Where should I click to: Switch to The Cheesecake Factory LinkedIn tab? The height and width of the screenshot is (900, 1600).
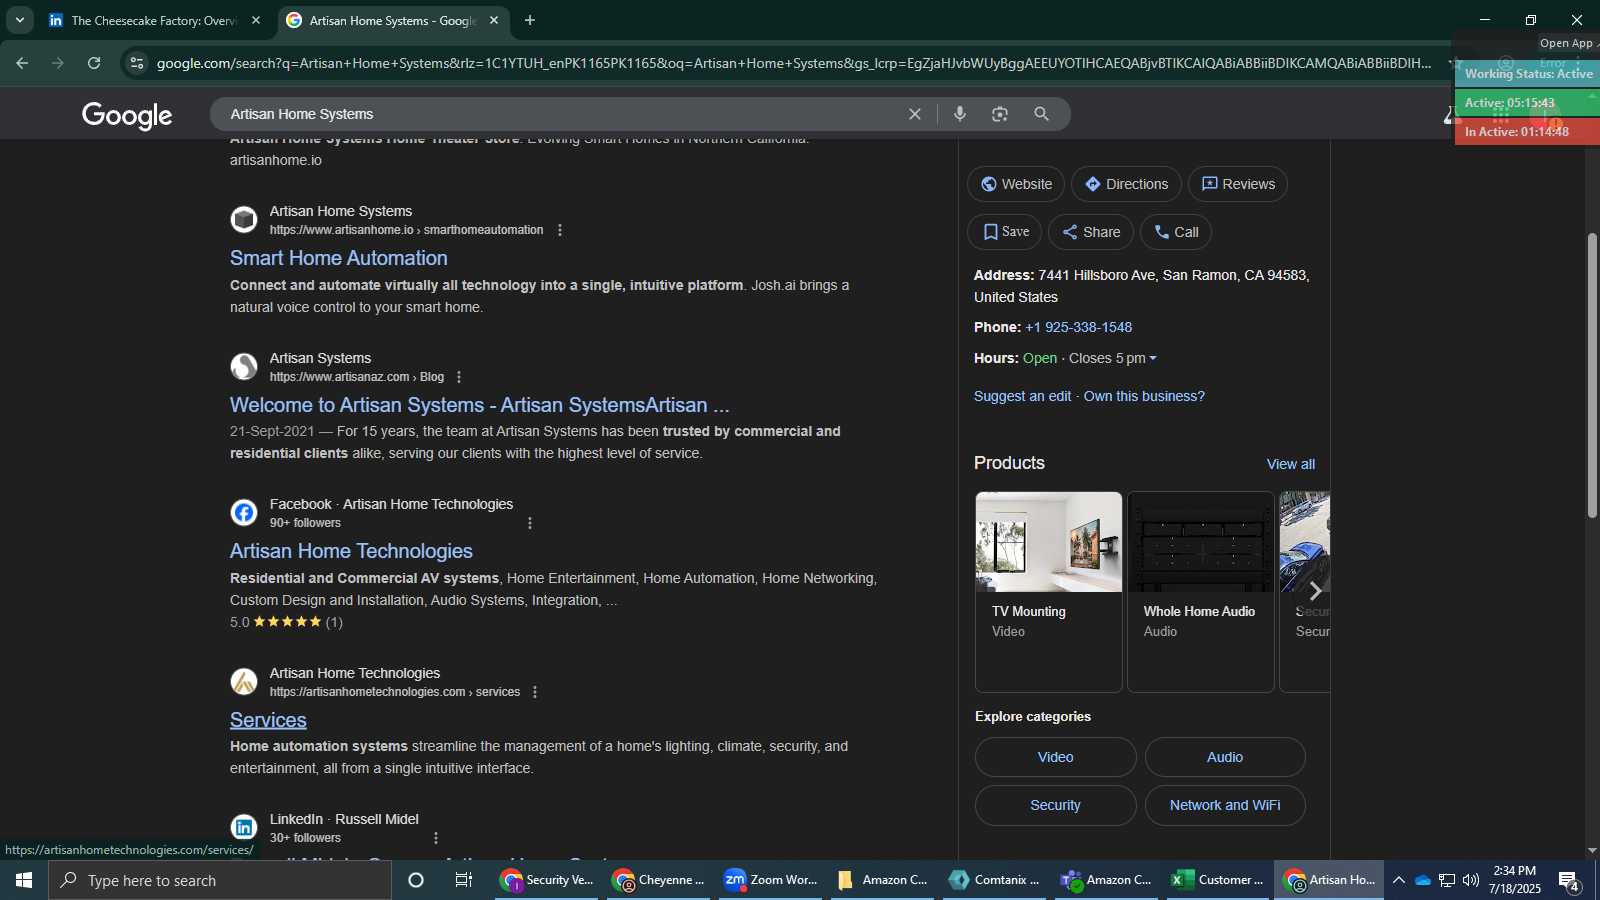[x=153, y=20]
